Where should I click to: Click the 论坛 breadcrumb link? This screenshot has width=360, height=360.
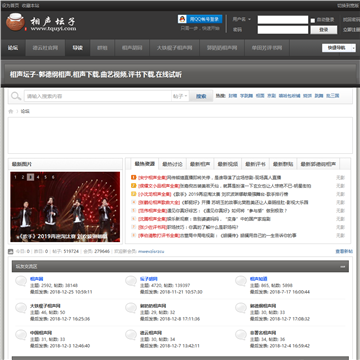coord(25,111)
